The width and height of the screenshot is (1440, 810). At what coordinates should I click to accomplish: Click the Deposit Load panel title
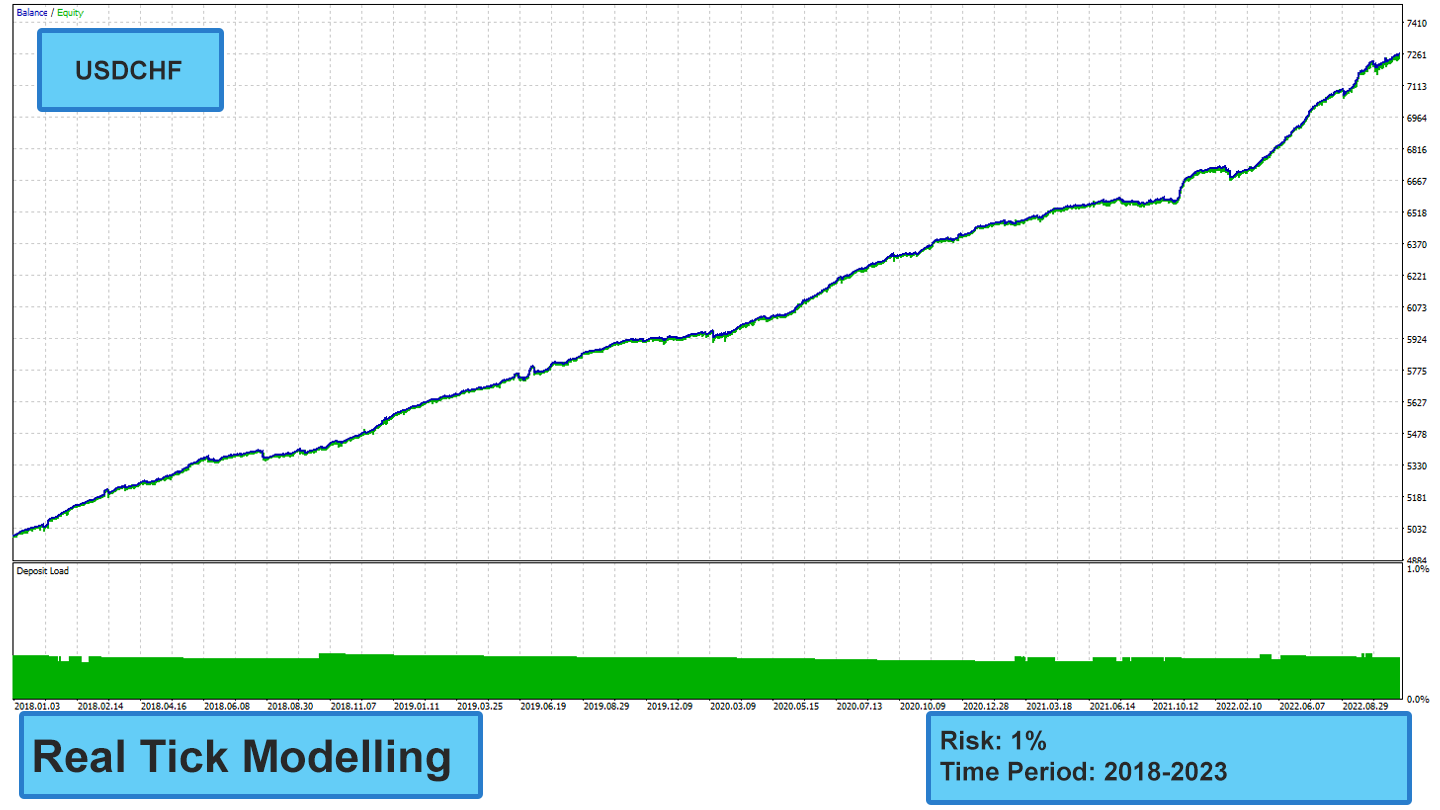tap(43, 571)
